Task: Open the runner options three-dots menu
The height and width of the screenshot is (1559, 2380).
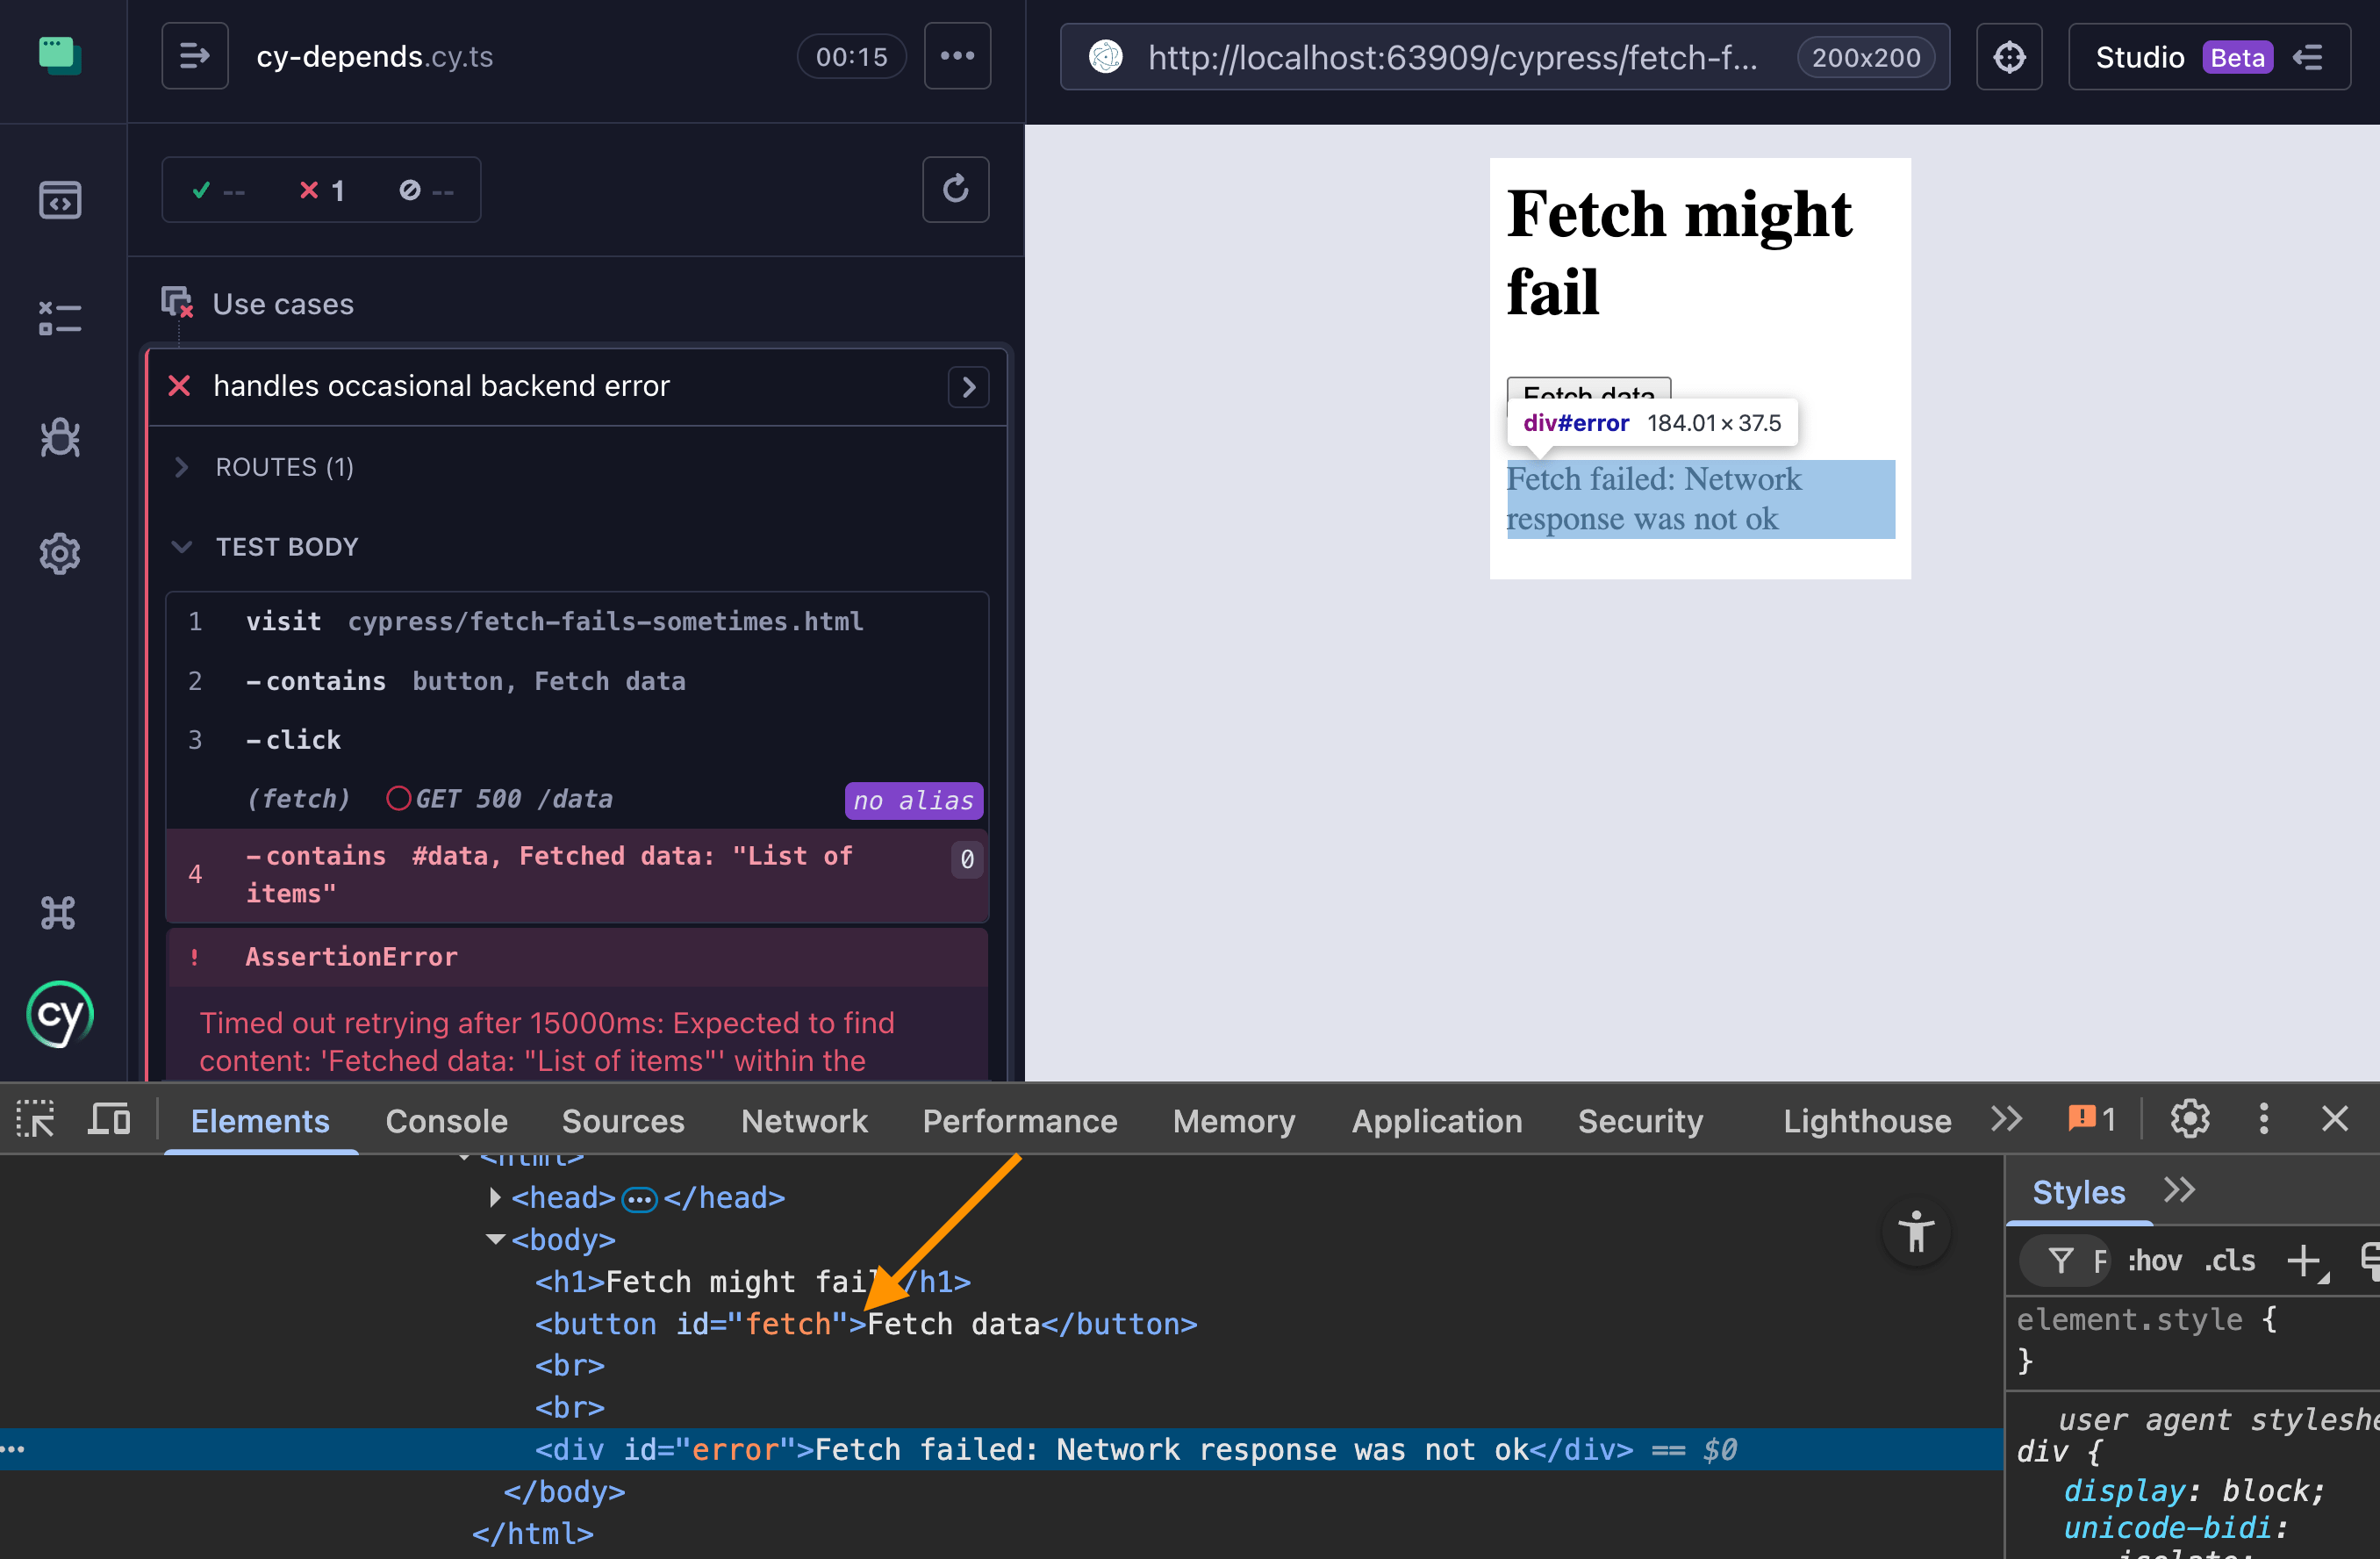Action: [957, 56]
